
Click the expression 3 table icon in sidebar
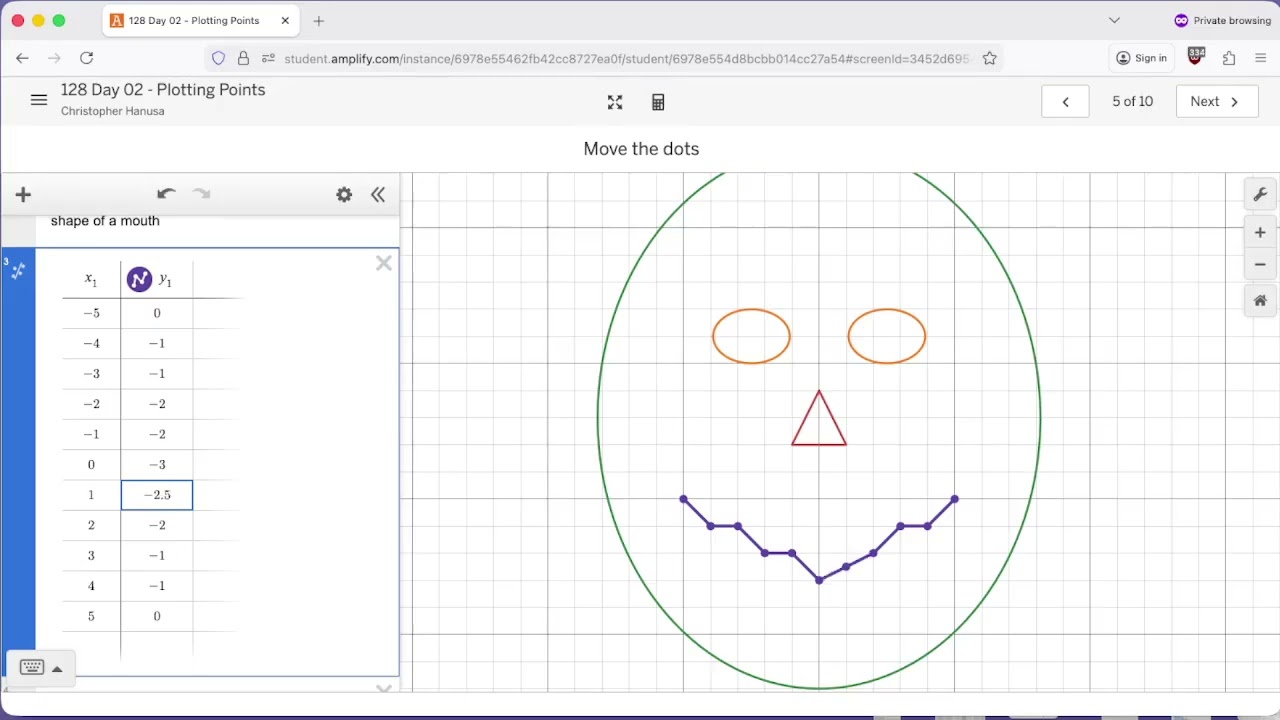(18, 270)
